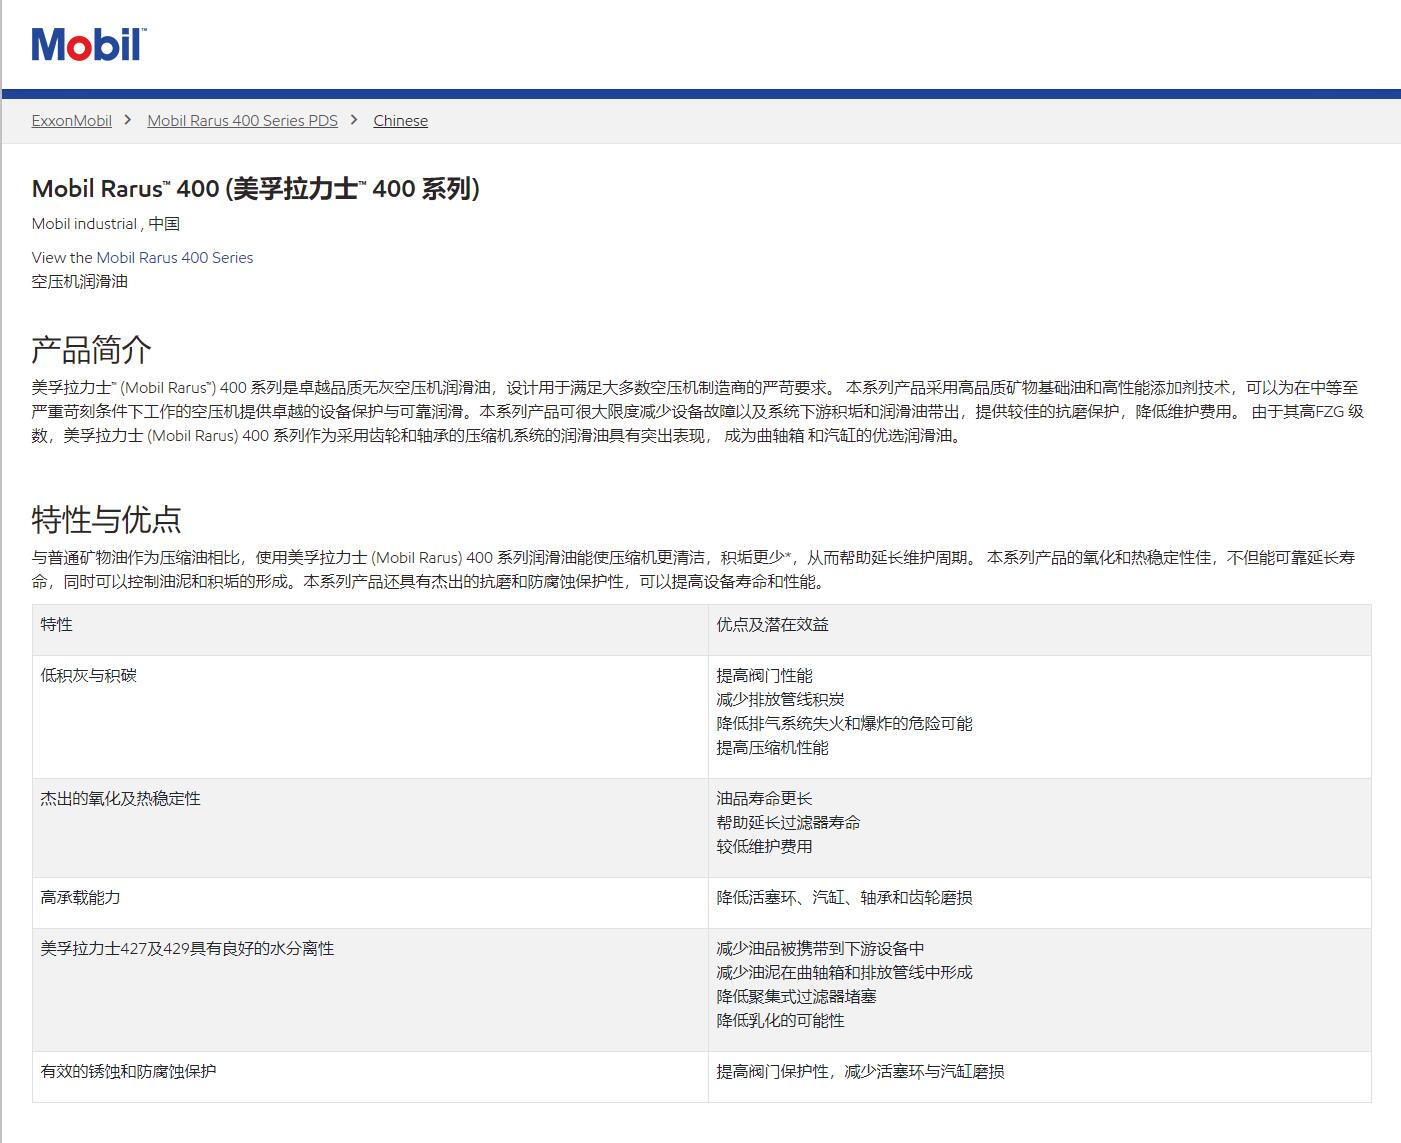The width and height of the screenshot is (1401, 1143).
Task: Click the '低积灰与积碳' table cell
Action: click(370, 717)
